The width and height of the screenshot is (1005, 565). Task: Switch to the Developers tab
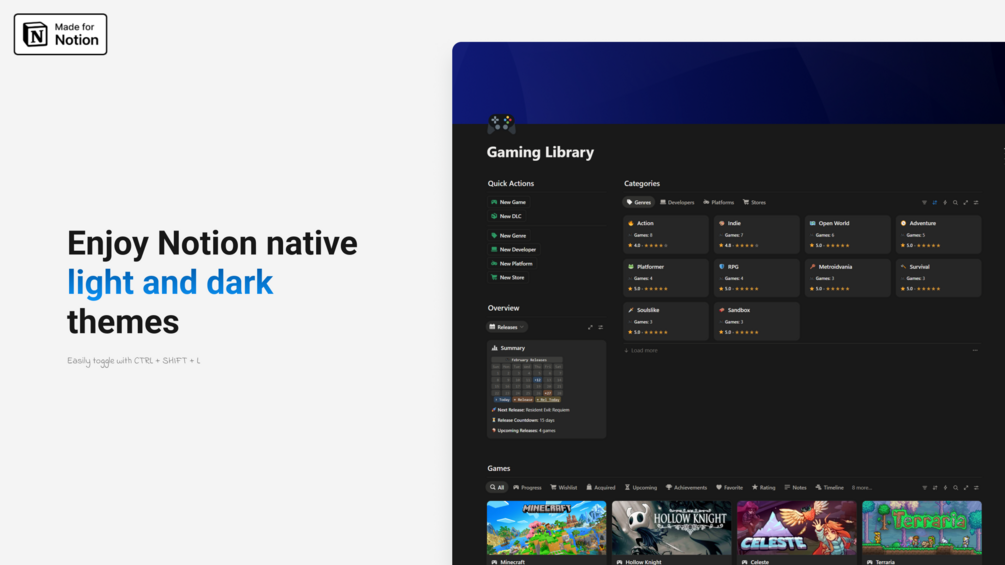677,202
